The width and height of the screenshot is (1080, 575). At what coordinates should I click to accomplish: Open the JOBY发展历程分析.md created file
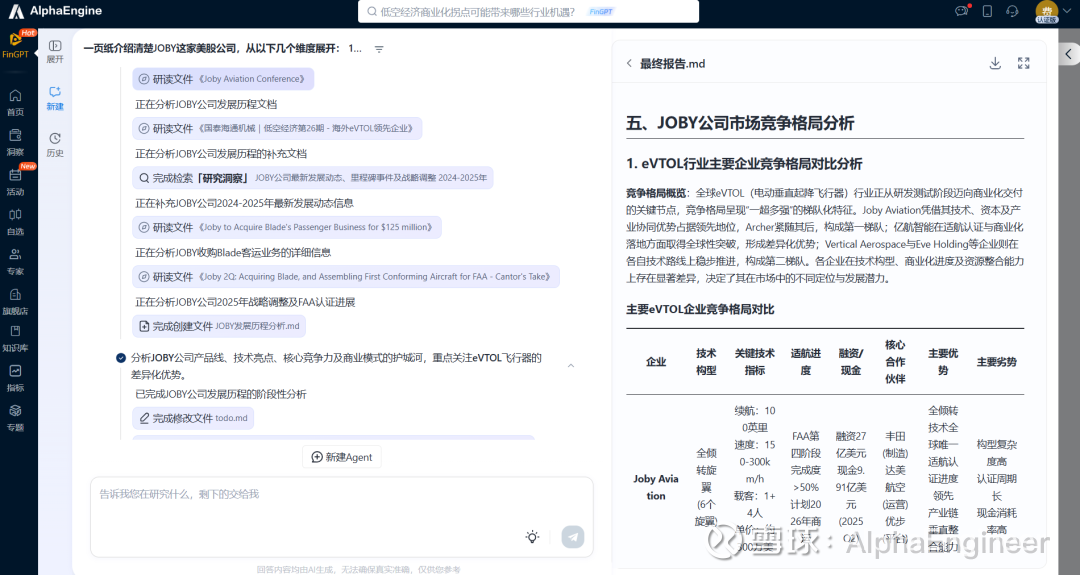tap(220, 326)
